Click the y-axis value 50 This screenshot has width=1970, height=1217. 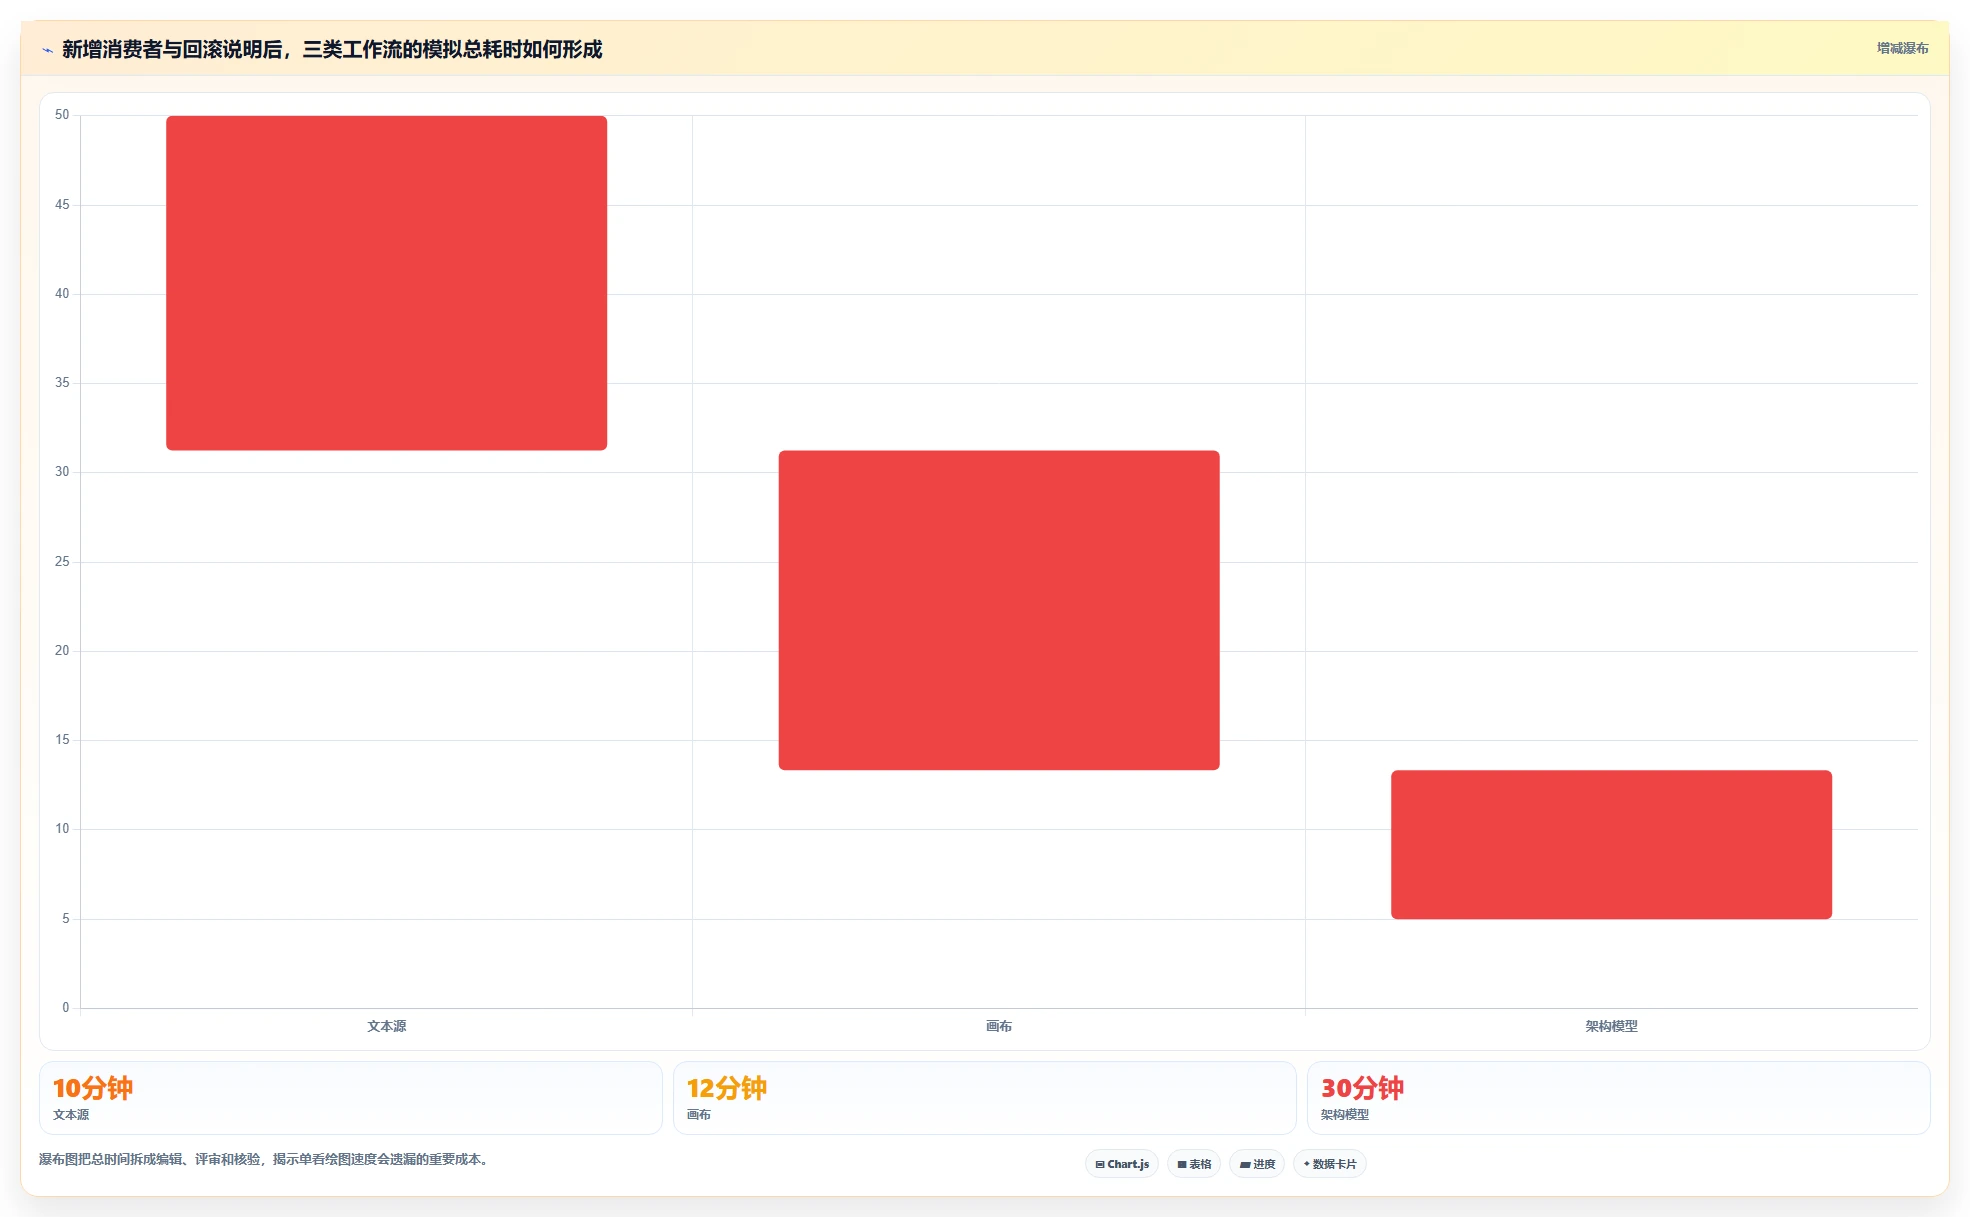click(62, 115)
